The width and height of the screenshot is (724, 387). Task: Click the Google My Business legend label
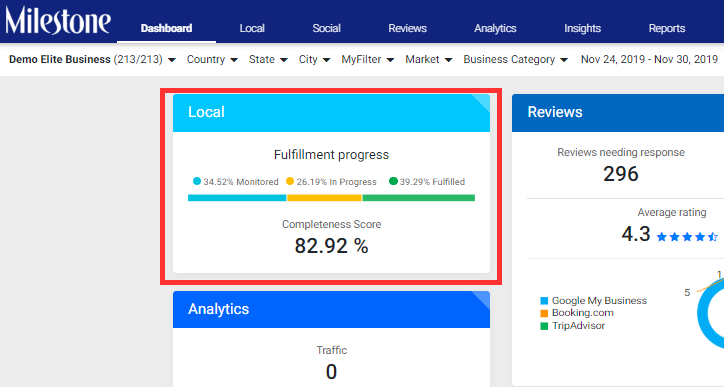pos(599,301)
